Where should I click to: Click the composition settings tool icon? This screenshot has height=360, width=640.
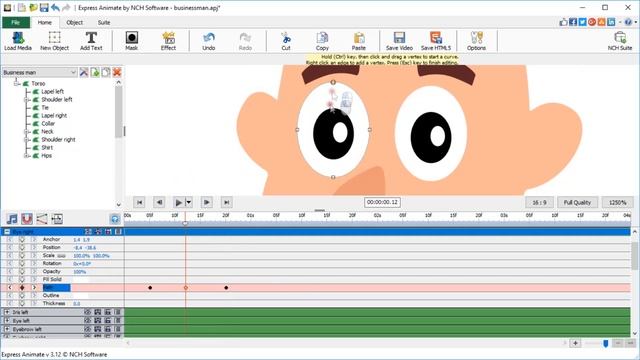coord(84,72)
